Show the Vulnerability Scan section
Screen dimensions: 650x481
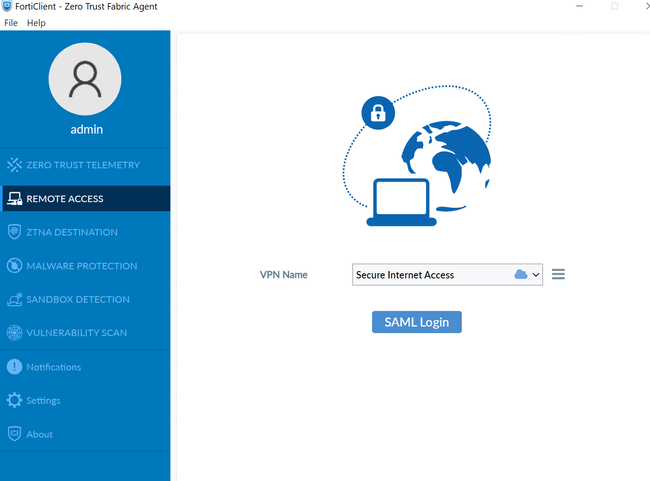[85, 333]
